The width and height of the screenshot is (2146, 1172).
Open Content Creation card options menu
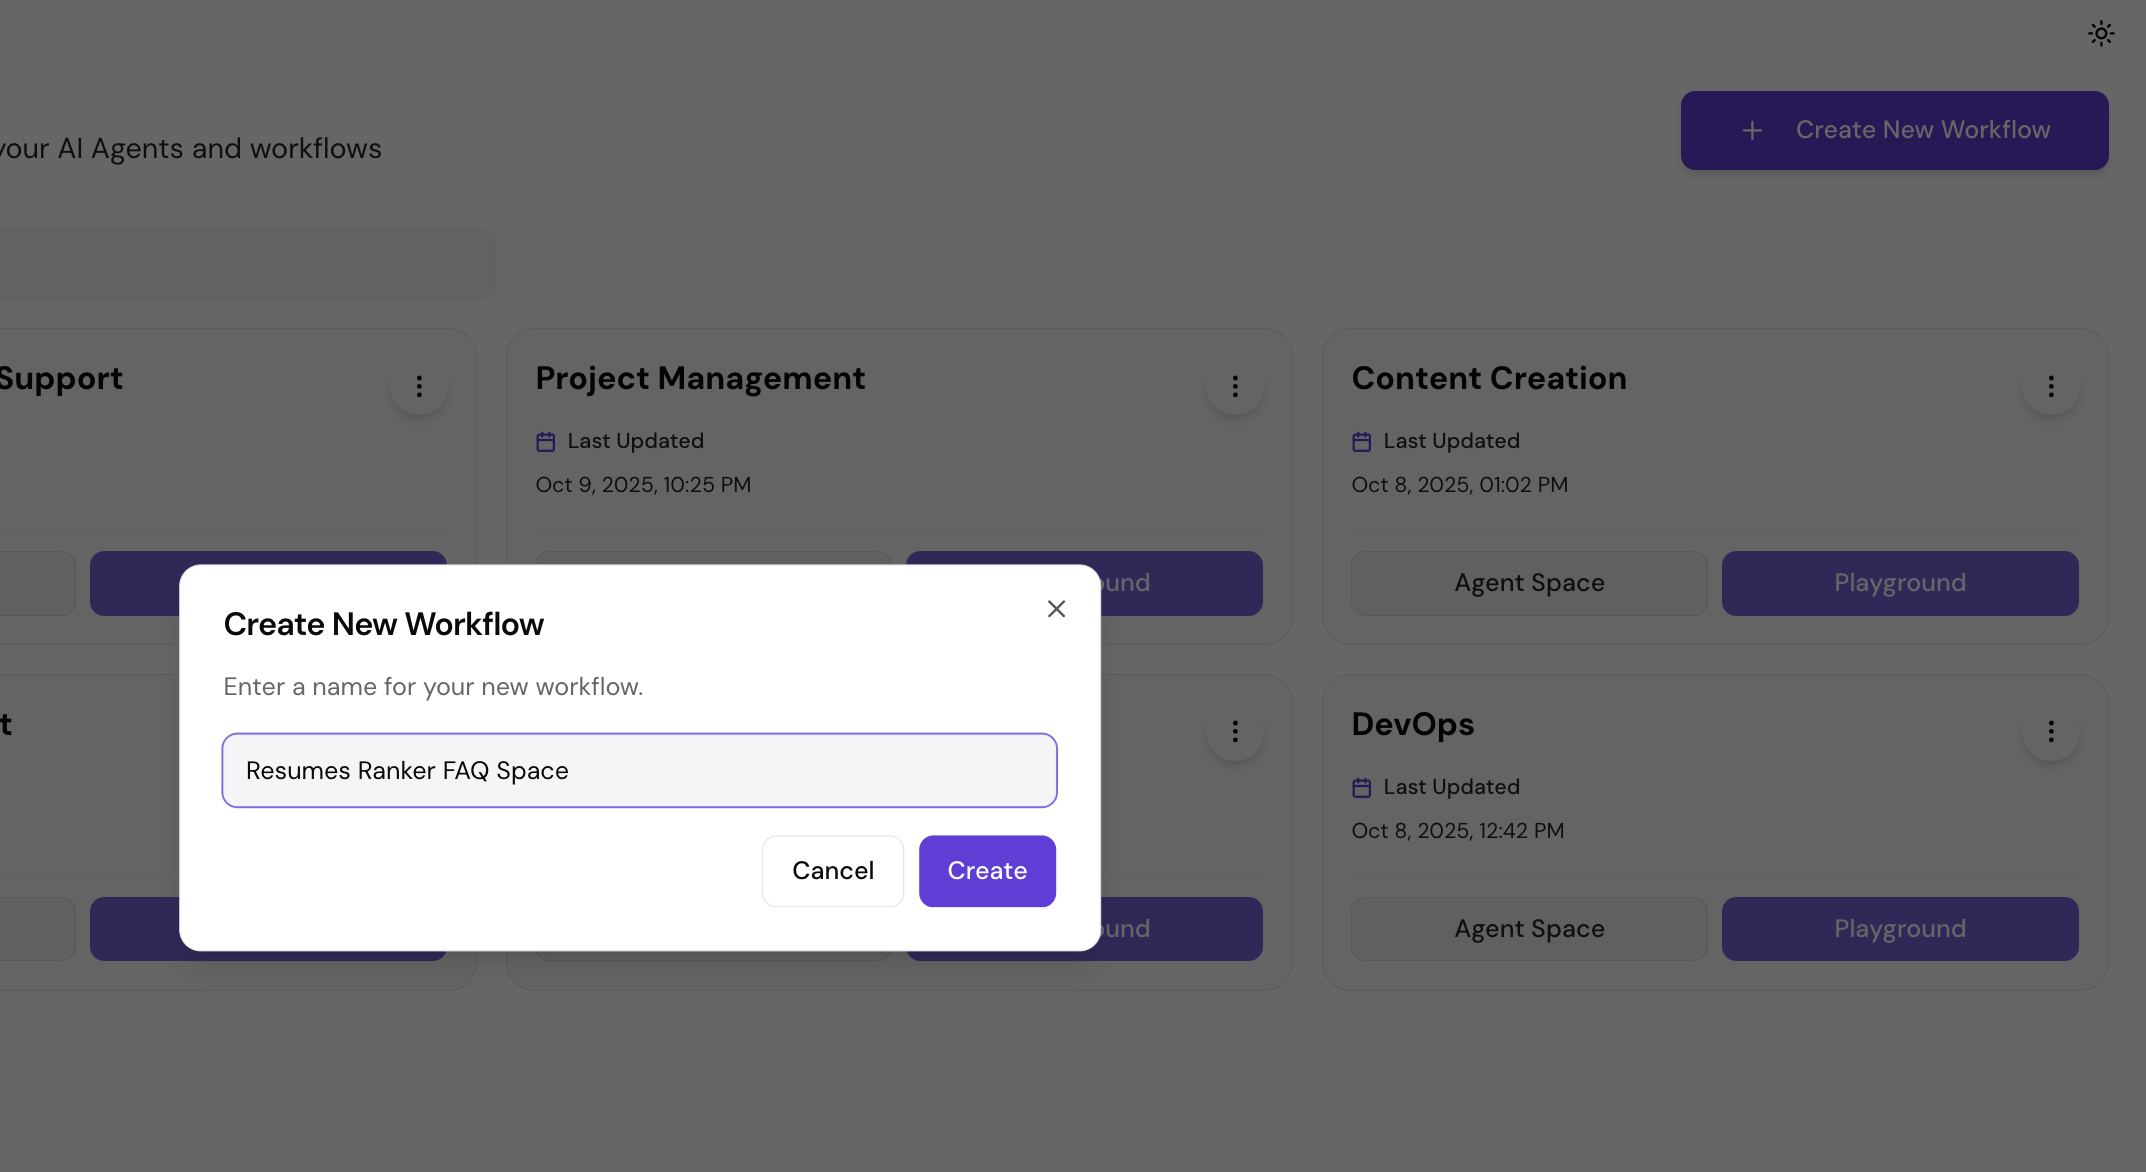point(2050,387)
